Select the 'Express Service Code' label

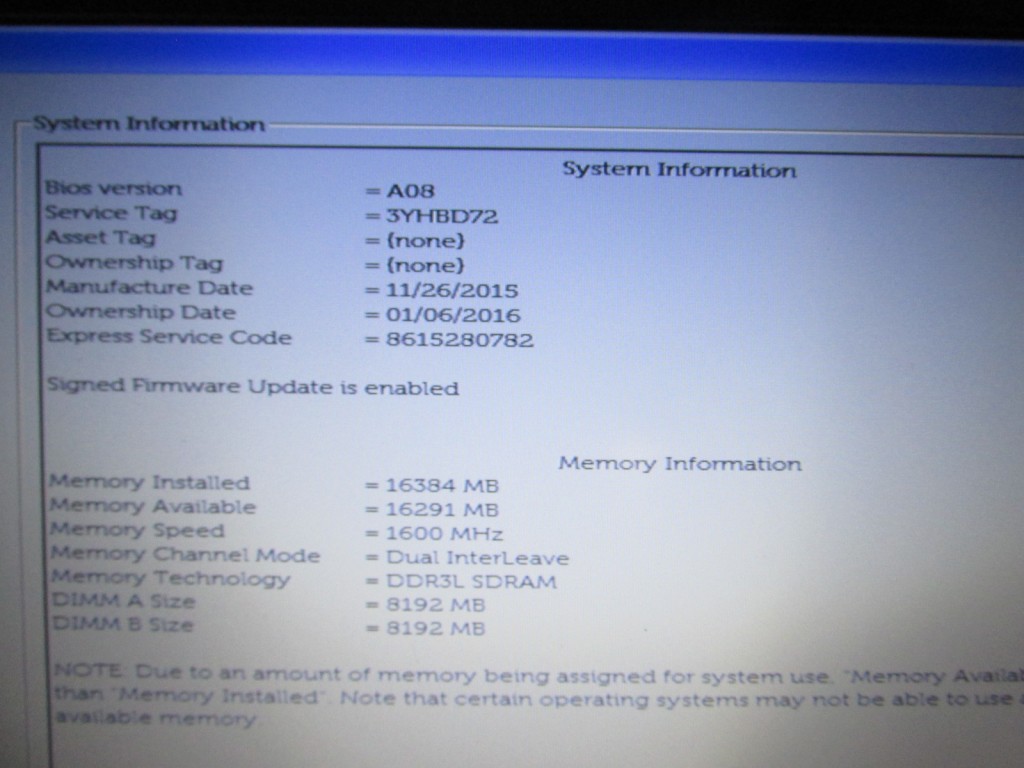click(169, 337)
